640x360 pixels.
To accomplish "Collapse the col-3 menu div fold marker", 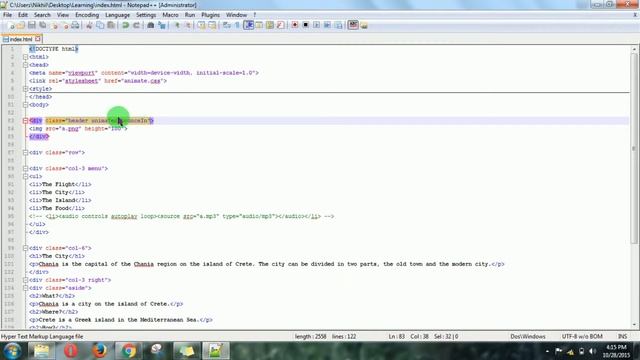I will point(25,168).
